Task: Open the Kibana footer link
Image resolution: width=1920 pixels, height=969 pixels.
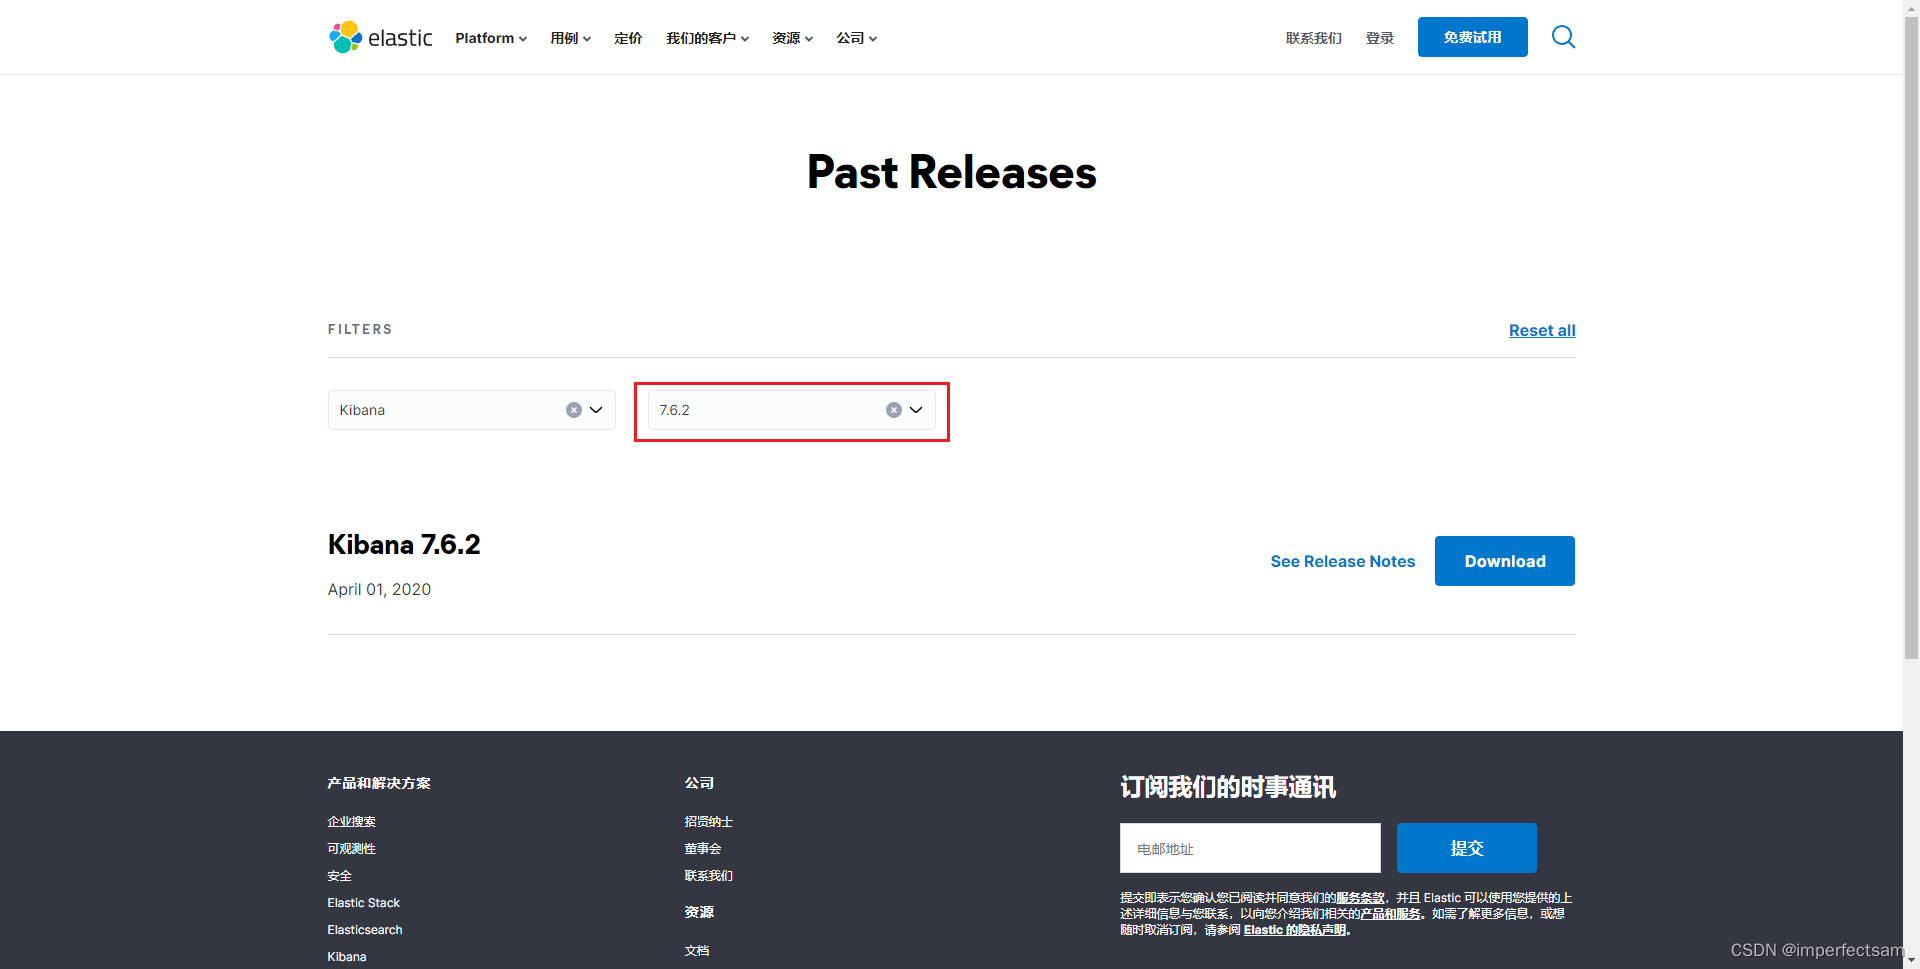Action: tap(347, 957)
